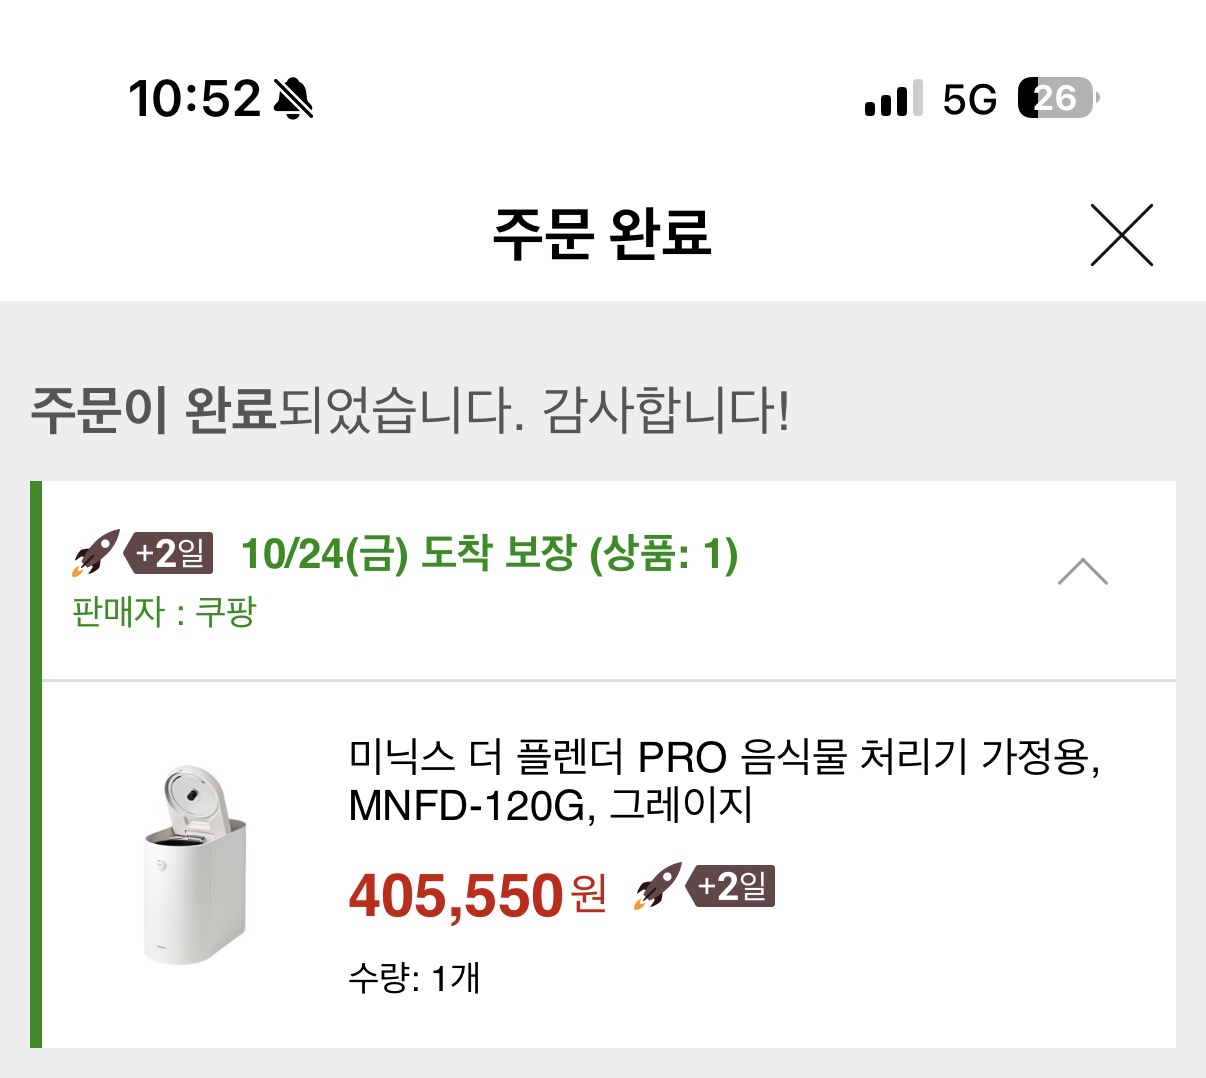Tap the silent mode bell icon in status bar
Screen dimensions: 1206x1078
pos(293,98)
